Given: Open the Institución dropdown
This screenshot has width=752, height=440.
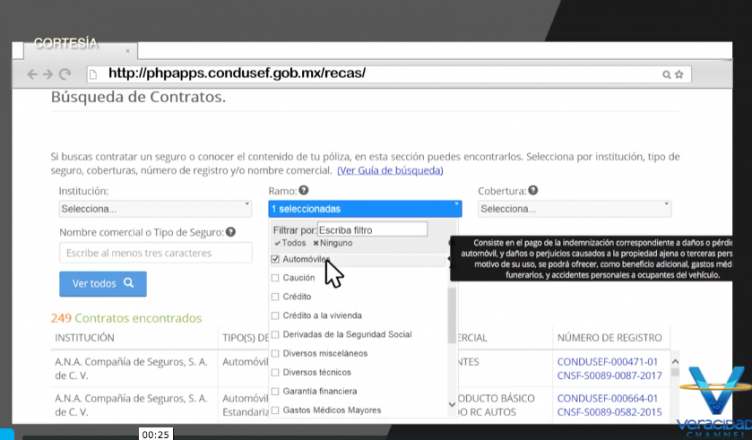Looking at the screenshot, I should coord(155,209).
